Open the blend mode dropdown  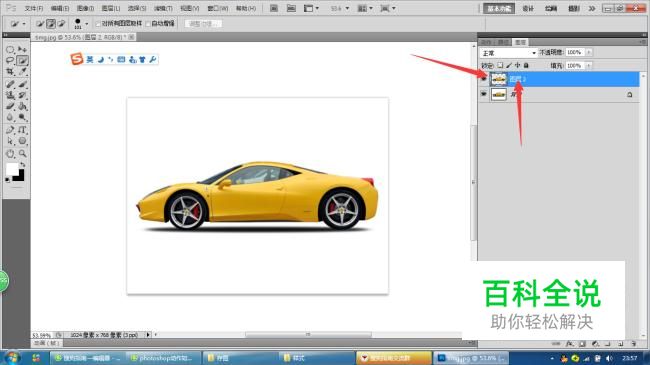509,53
